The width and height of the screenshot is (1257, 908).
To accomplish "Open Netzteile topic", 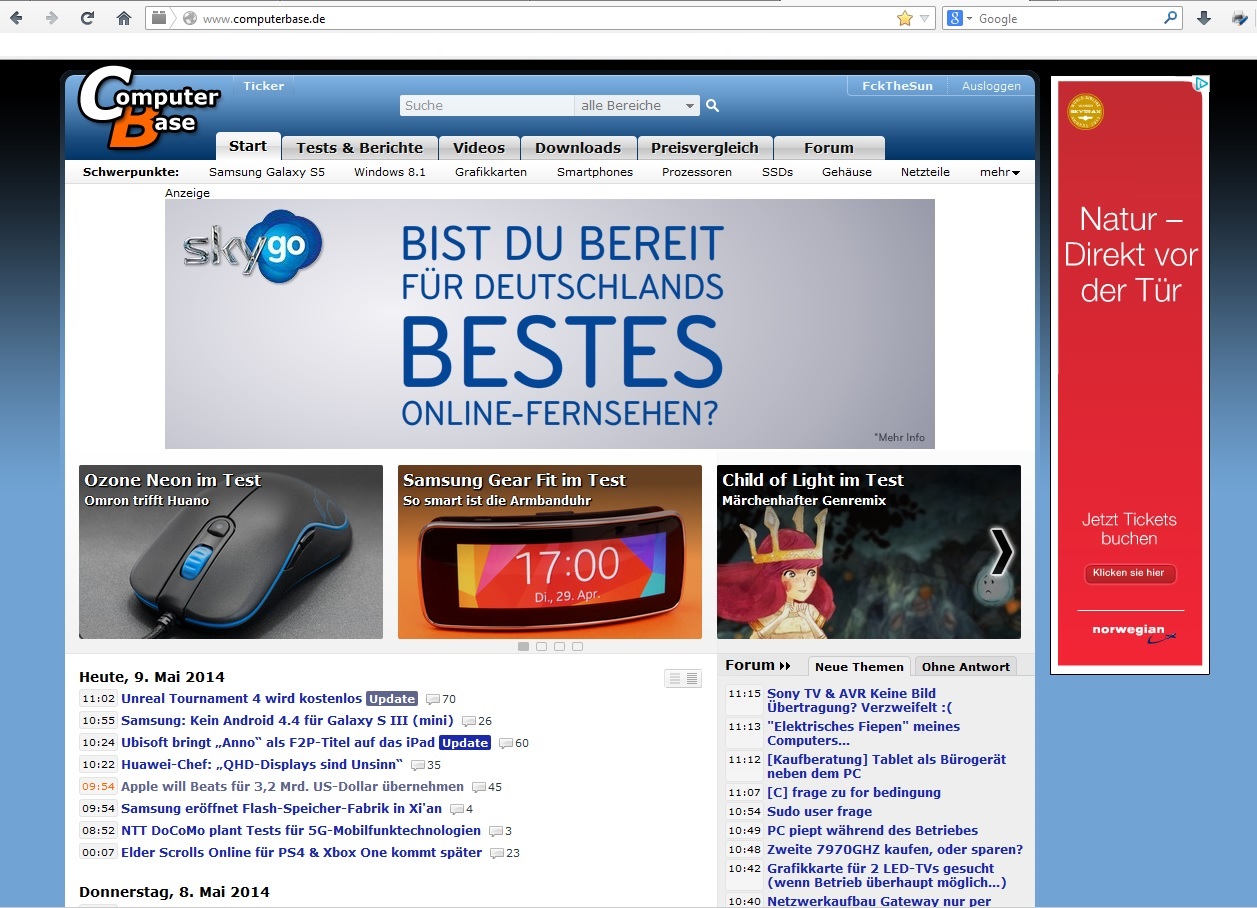I will click(925, 172).
